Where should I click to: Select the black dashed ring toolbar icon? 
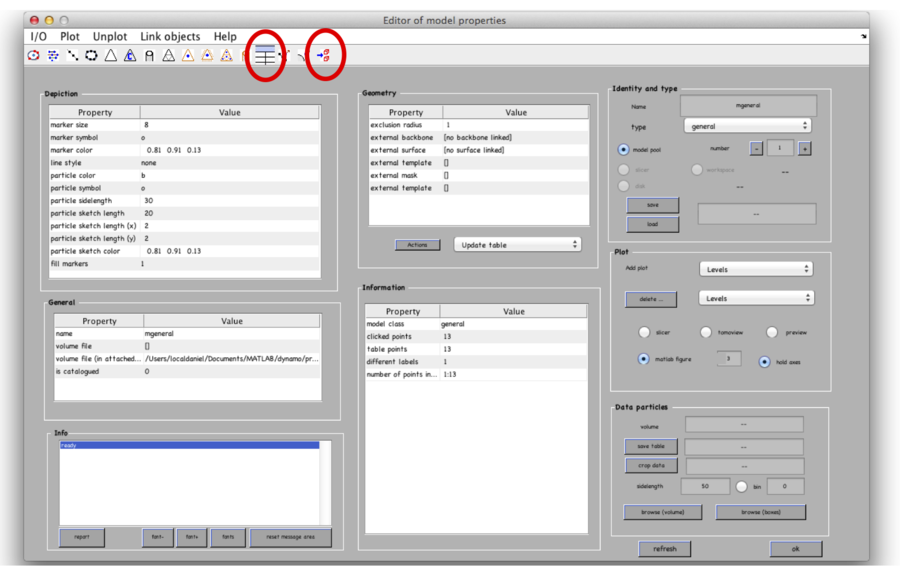pyautogui.click(x=91, y=56)
